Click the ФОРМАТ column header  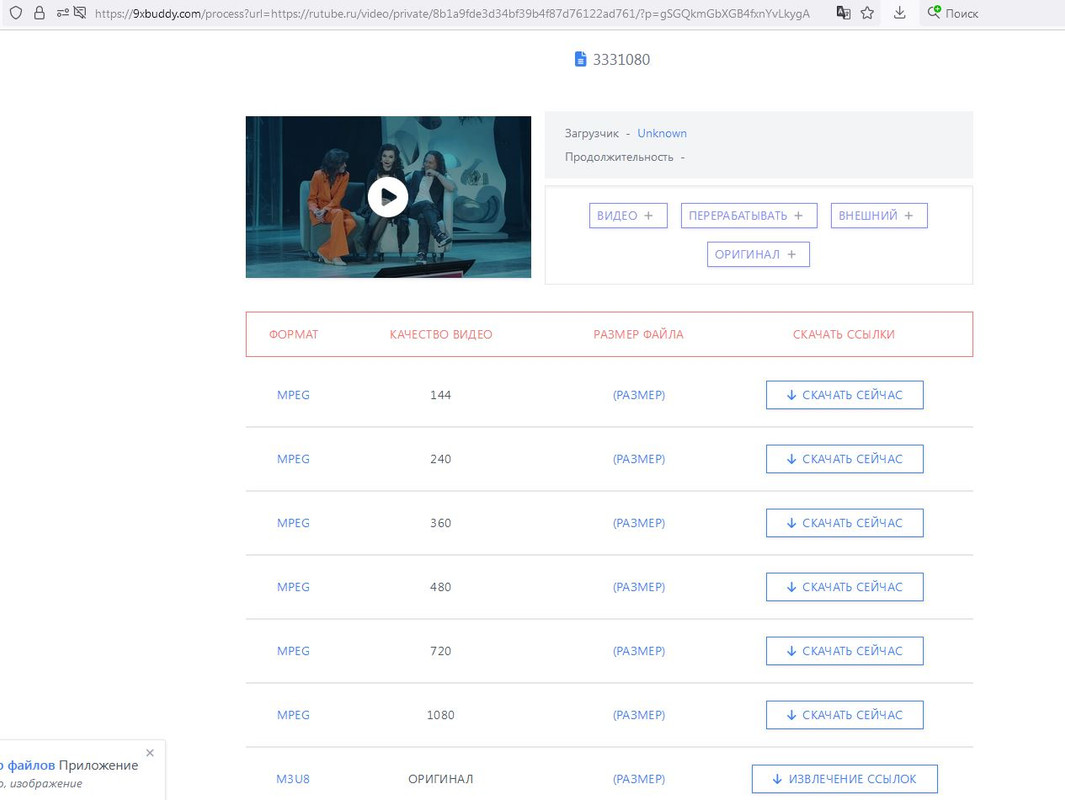coord(293,334)
